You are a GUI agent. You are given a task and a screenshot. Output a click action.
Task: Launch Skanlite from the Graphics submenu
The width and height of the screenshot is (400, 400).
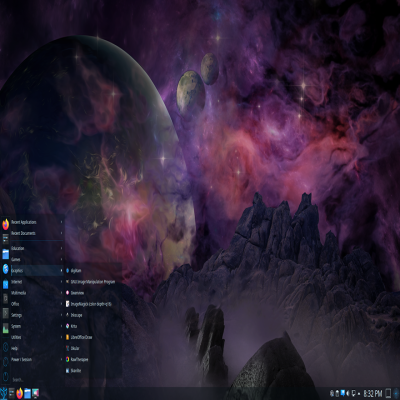pyautogui.click(x=93, y=370)
